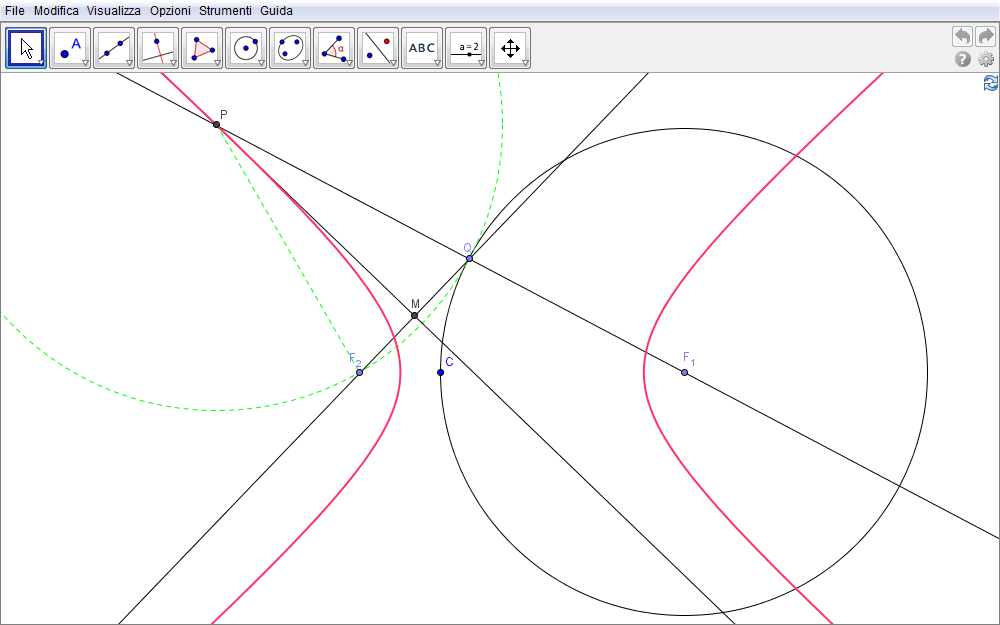Select point P on the hyperbola
Viewport: 1000px width, 625px height.
pyautogui.click(x=216, y=124)
